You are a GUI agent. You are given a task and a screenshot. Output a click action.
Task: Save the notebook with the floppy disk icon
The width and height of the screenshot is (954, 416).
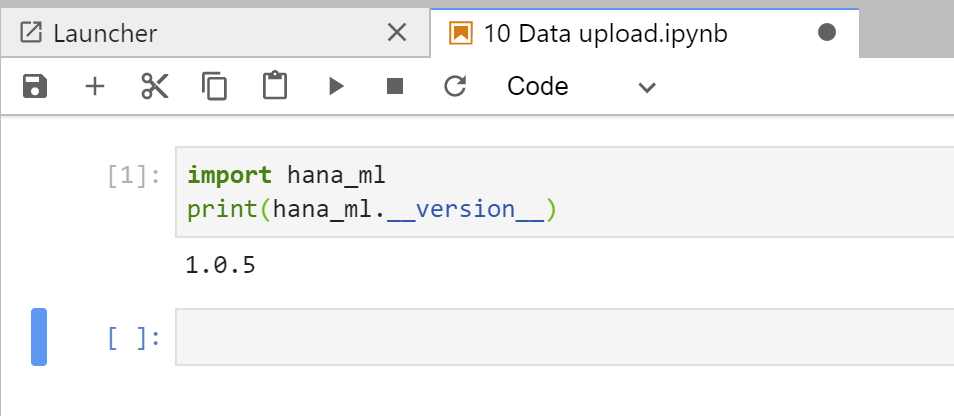(x=35, y=86)
